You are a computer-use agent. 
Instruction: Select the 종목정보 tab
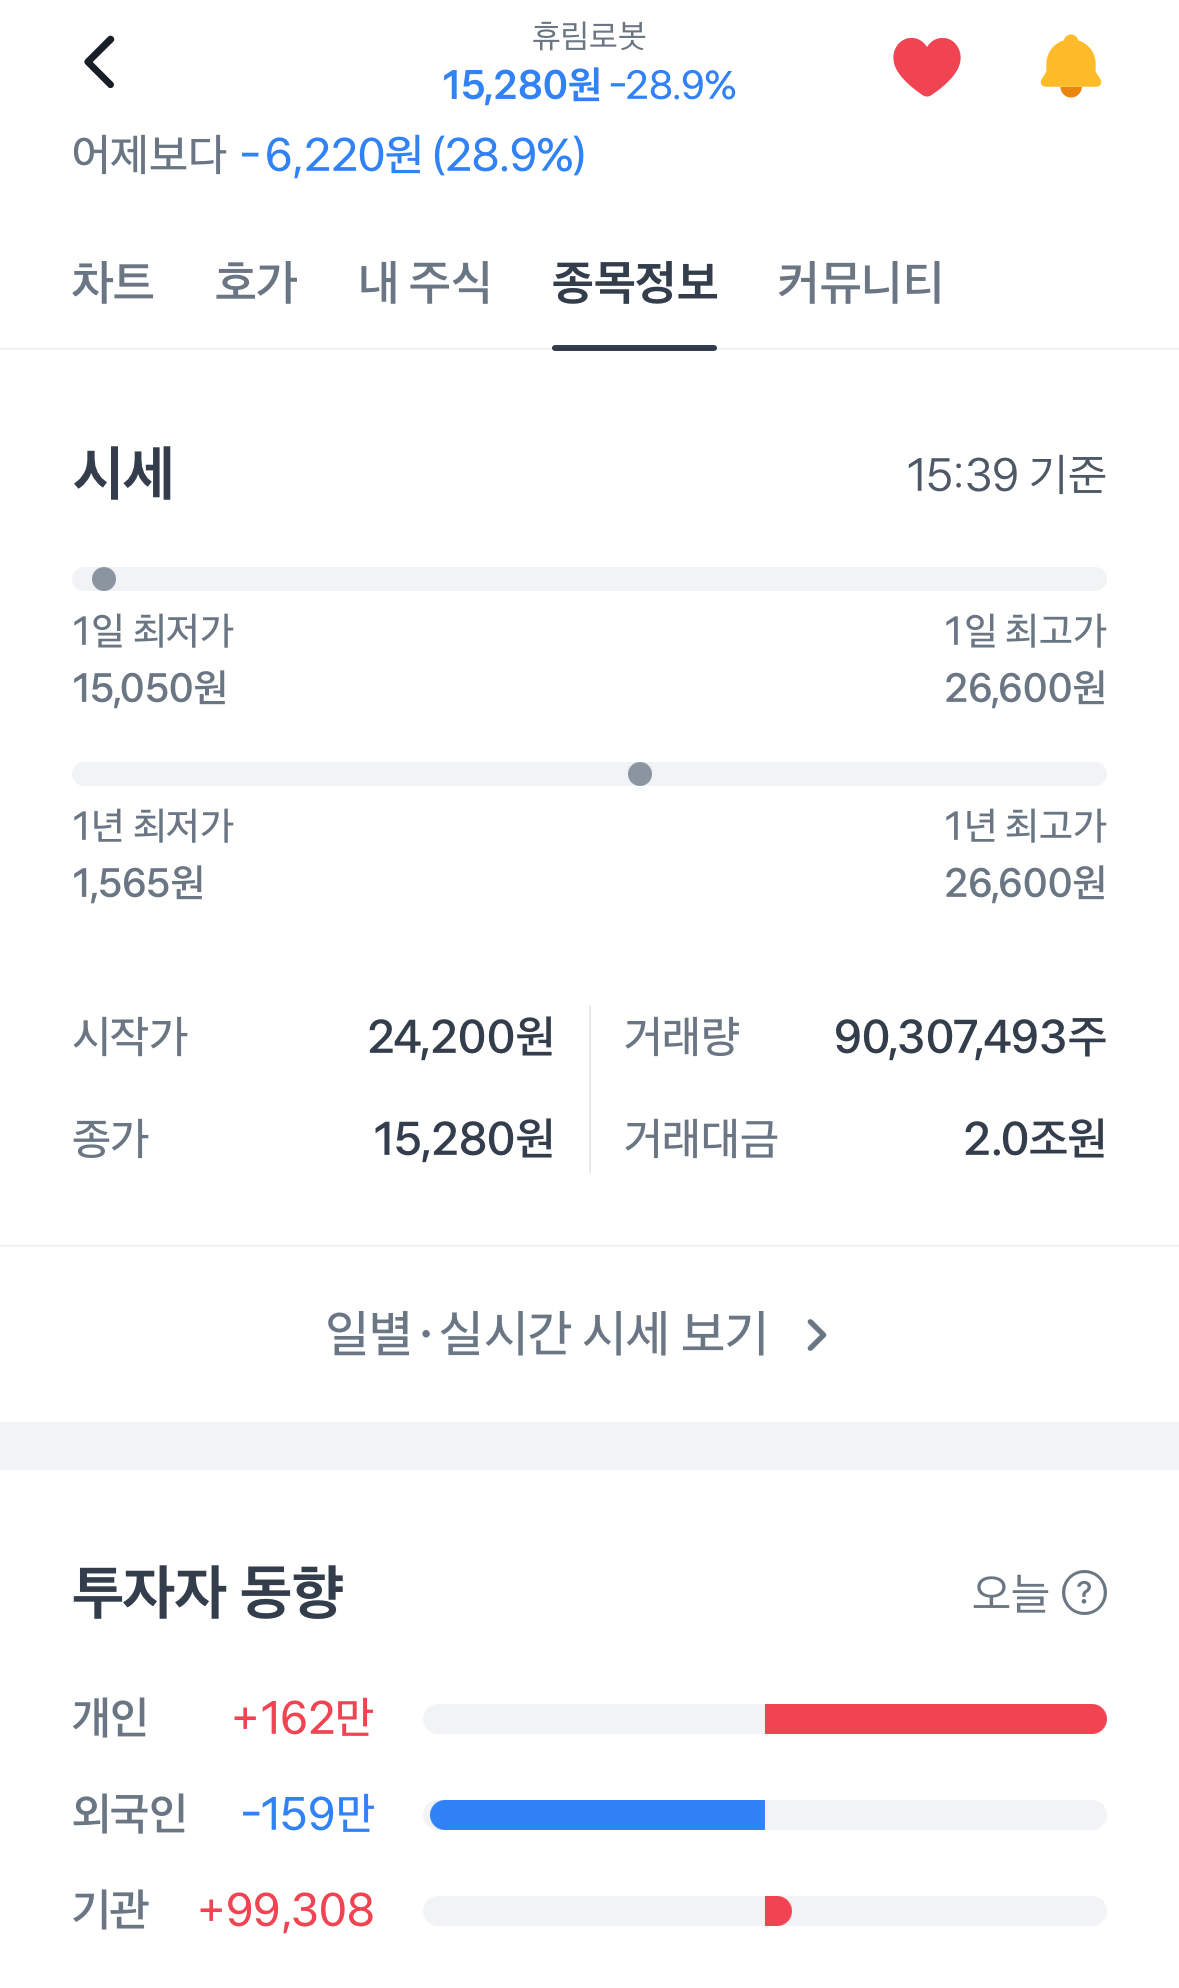(x=634, y=282)
